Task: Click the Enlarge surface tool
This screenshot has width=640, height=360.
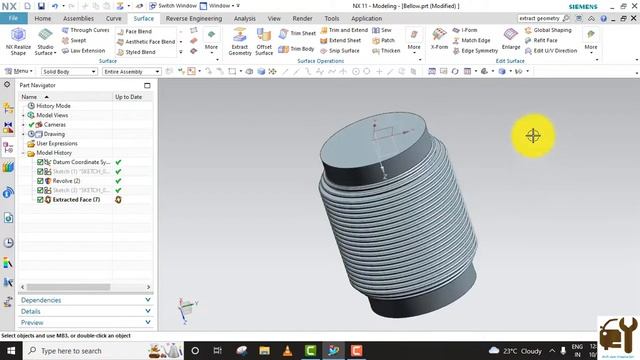Action: pyautogui.click(x=511, y=40)
